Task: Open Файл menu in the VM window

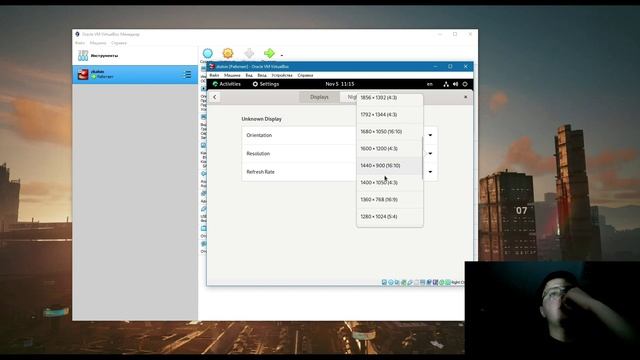Action: pos(214,76)
